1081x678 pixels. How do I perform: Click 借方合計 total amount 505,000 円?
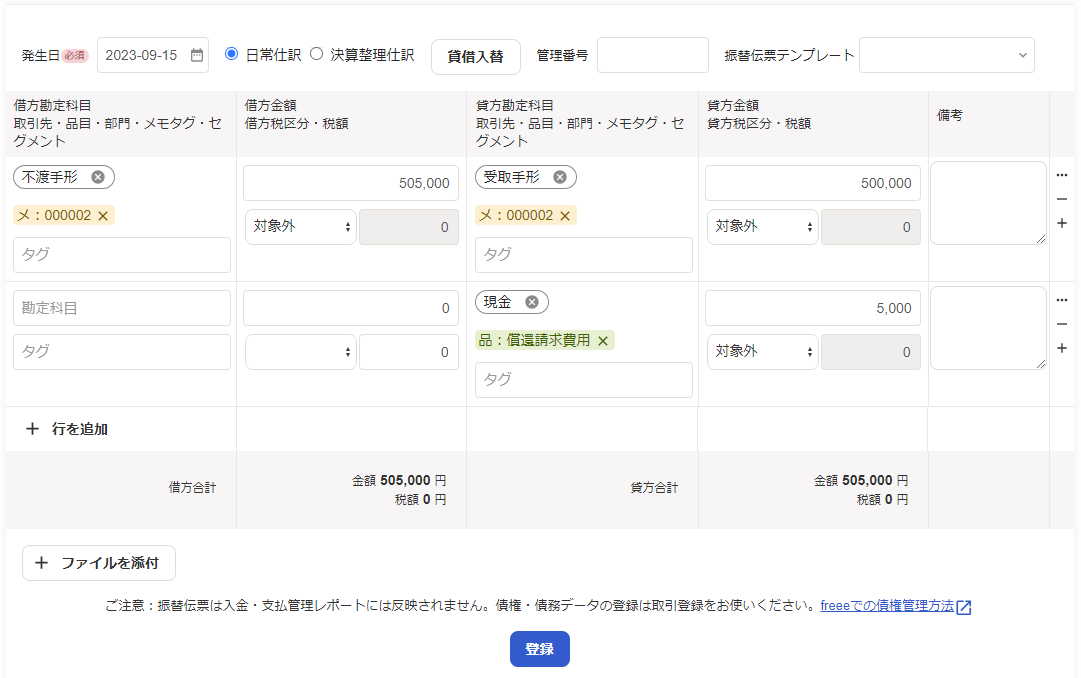pyautogui.click(x=399, y=480)
